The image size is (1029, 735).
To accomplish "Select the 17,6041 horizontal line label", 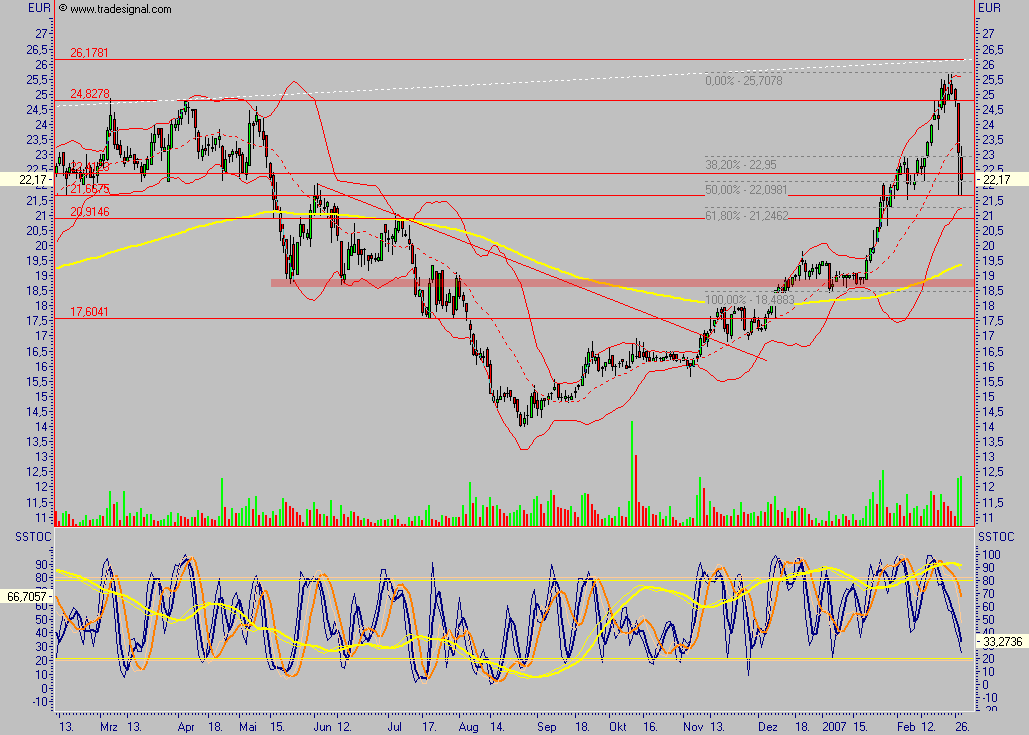I will (x=89, y=312).
